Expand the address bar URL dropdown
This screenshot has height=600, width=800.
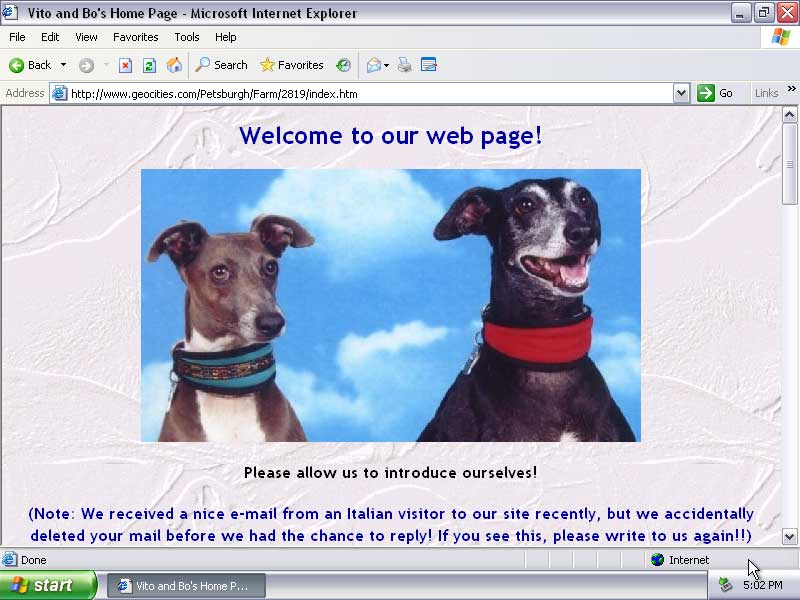pyautogui.click(x=681, y=93)
